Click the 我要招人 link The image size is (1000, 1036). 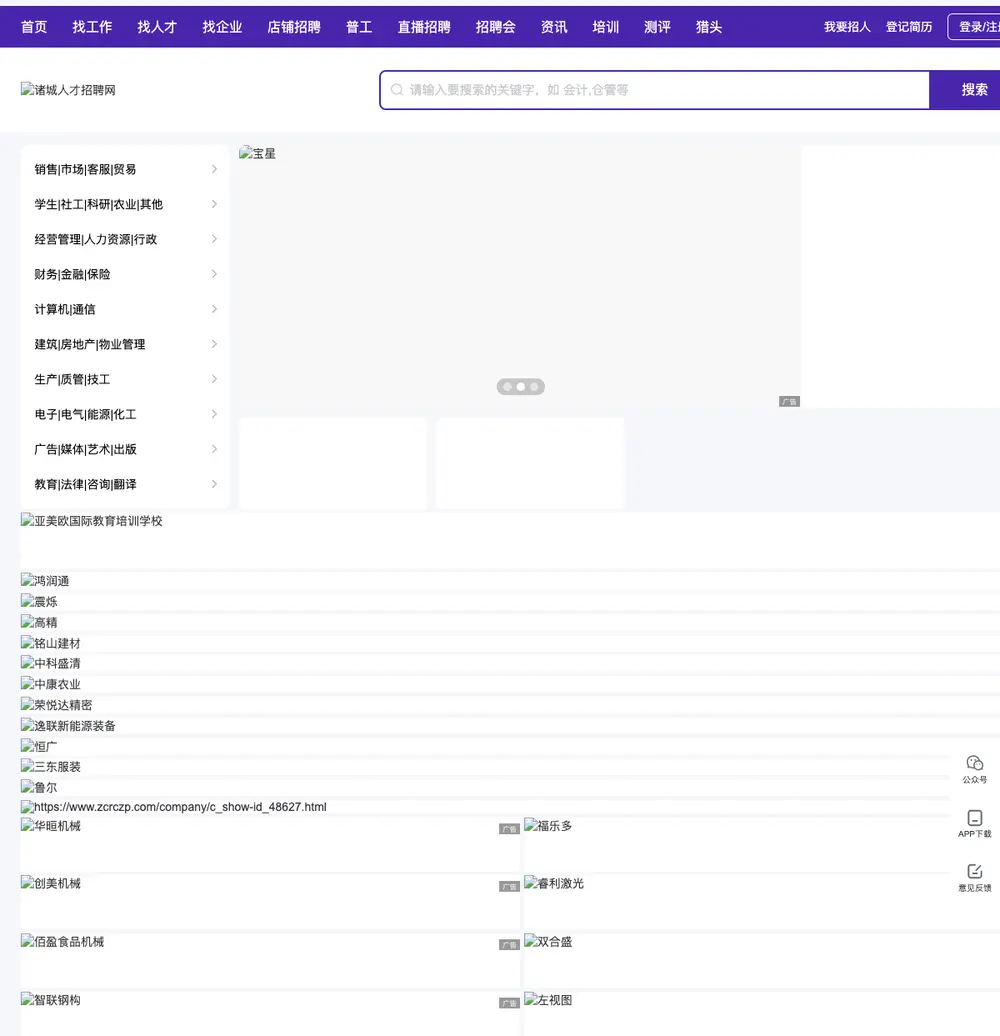click(x=847, y=27)
